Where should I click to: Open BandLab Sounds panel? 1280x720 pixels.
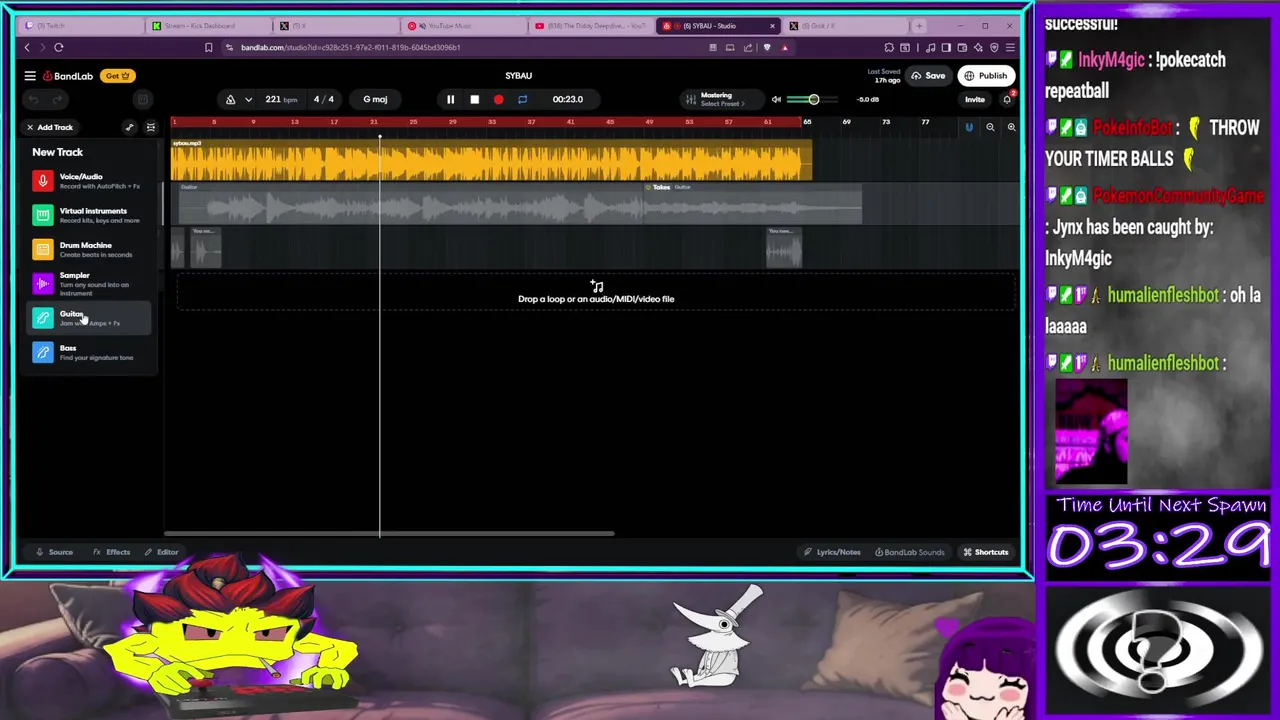(909, 552)
